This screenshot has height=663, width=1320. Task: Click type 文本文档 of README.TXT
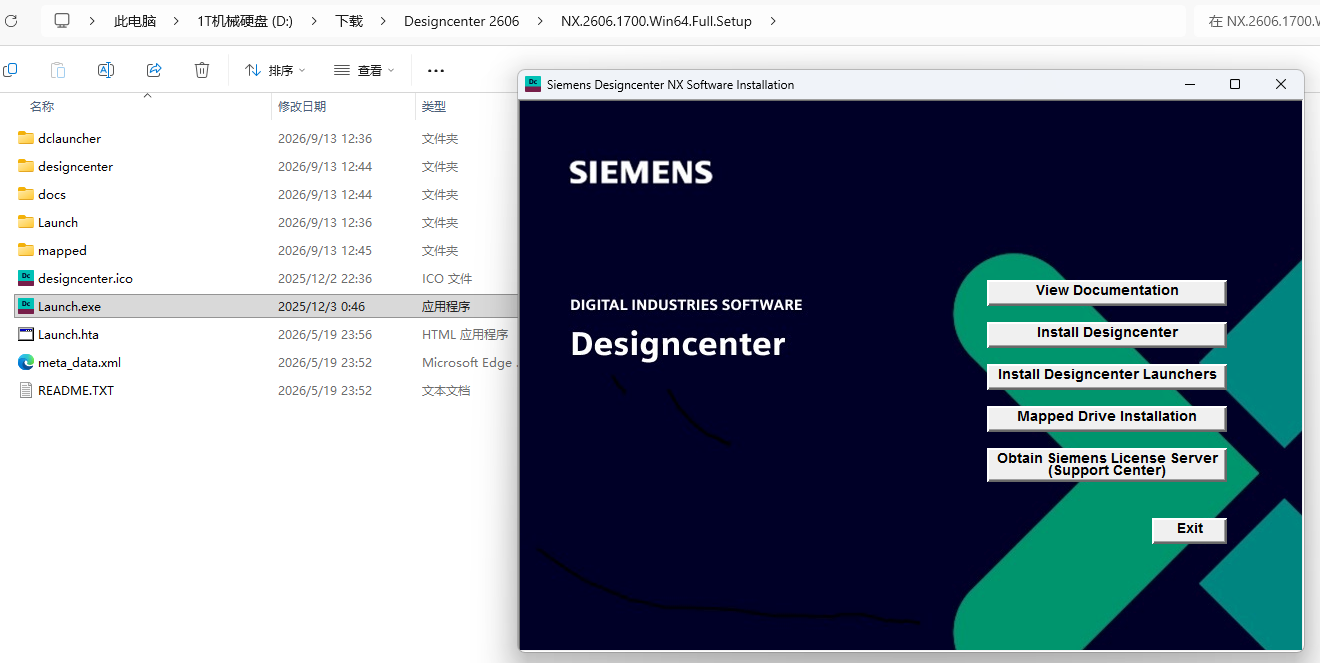click(x=446, y=390)
